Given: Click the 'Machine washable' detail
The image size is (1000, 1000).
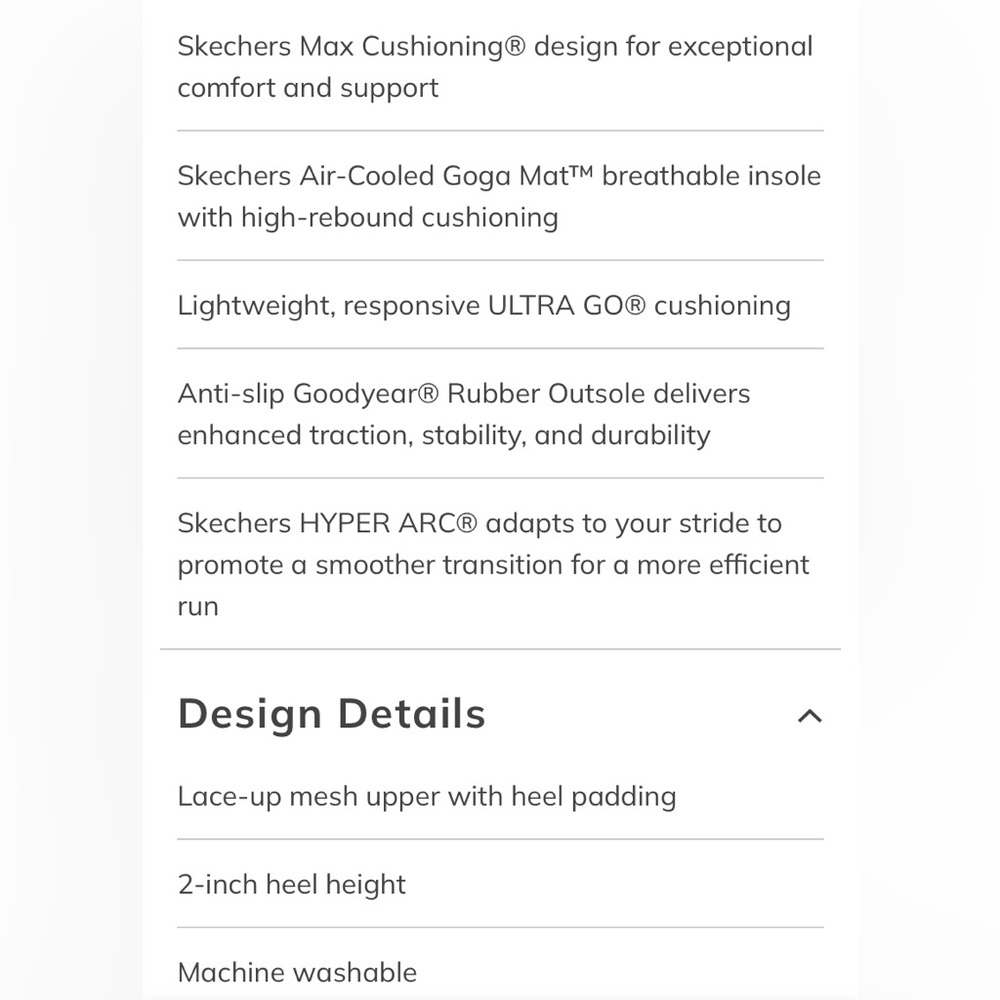Looking at the screenshot, I should pos(297,972).
